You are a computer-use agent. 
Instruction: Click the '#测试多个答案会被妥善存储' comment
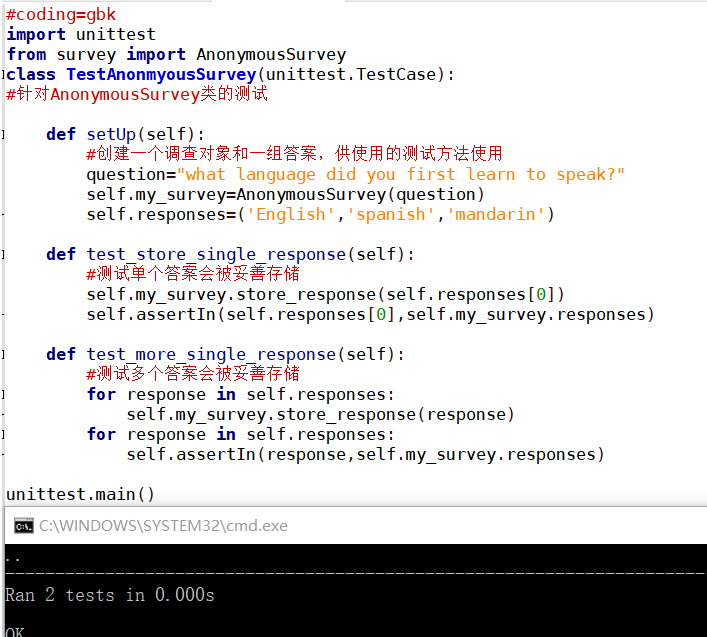click(193, 374)
